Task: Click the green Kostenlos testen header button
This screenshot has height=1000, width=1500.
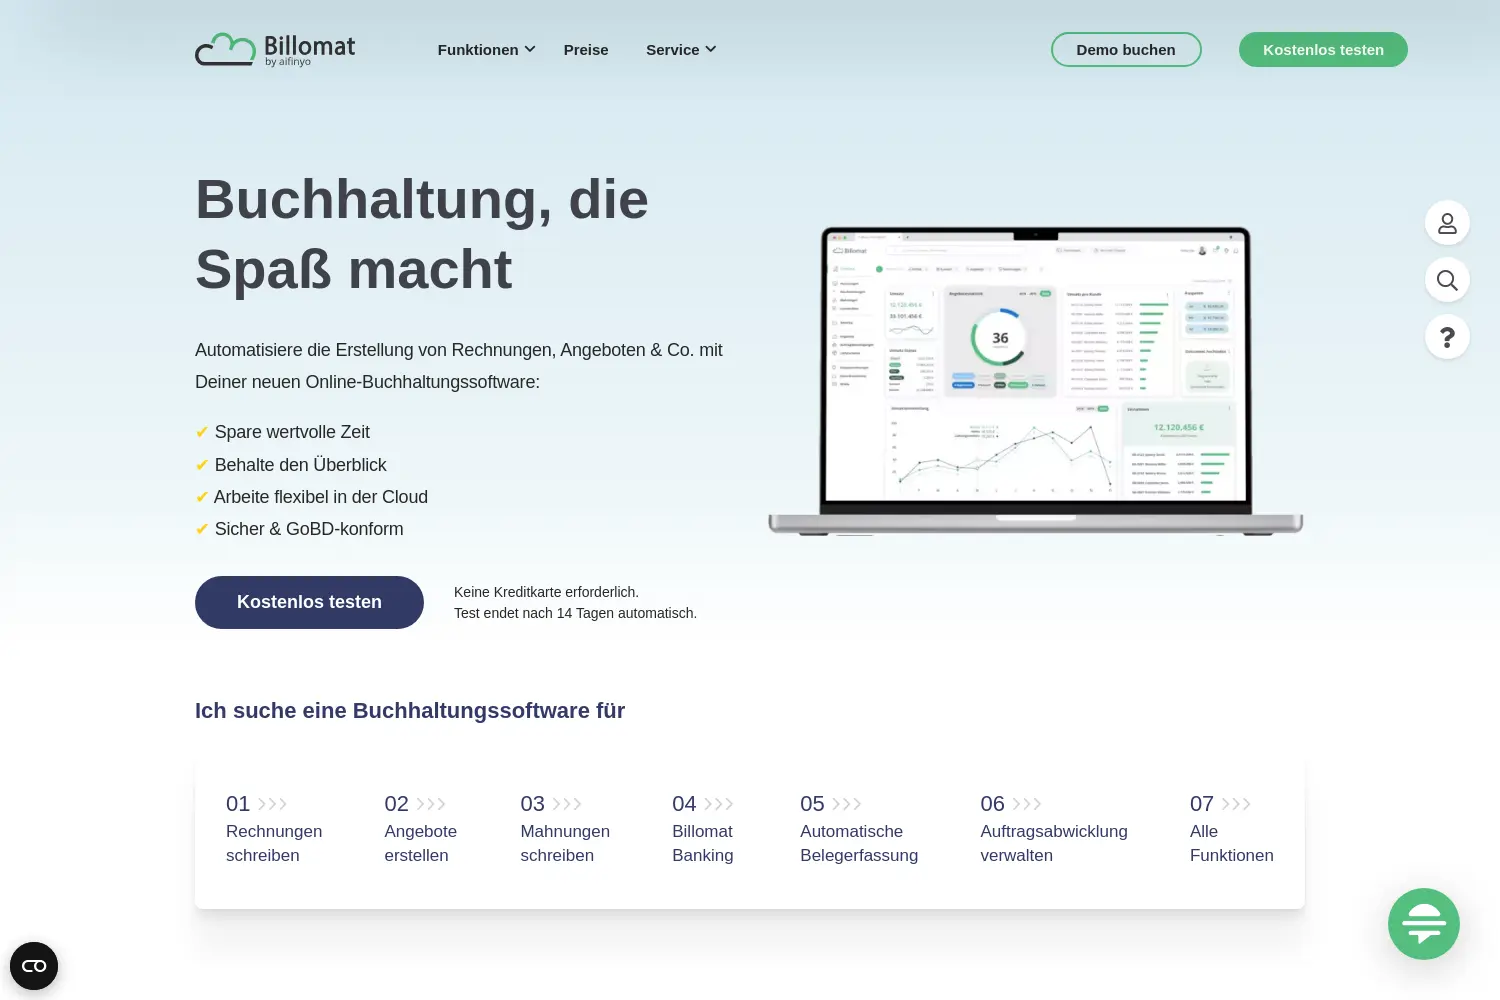Action: pyautogui.click(x=1323, y=50)
